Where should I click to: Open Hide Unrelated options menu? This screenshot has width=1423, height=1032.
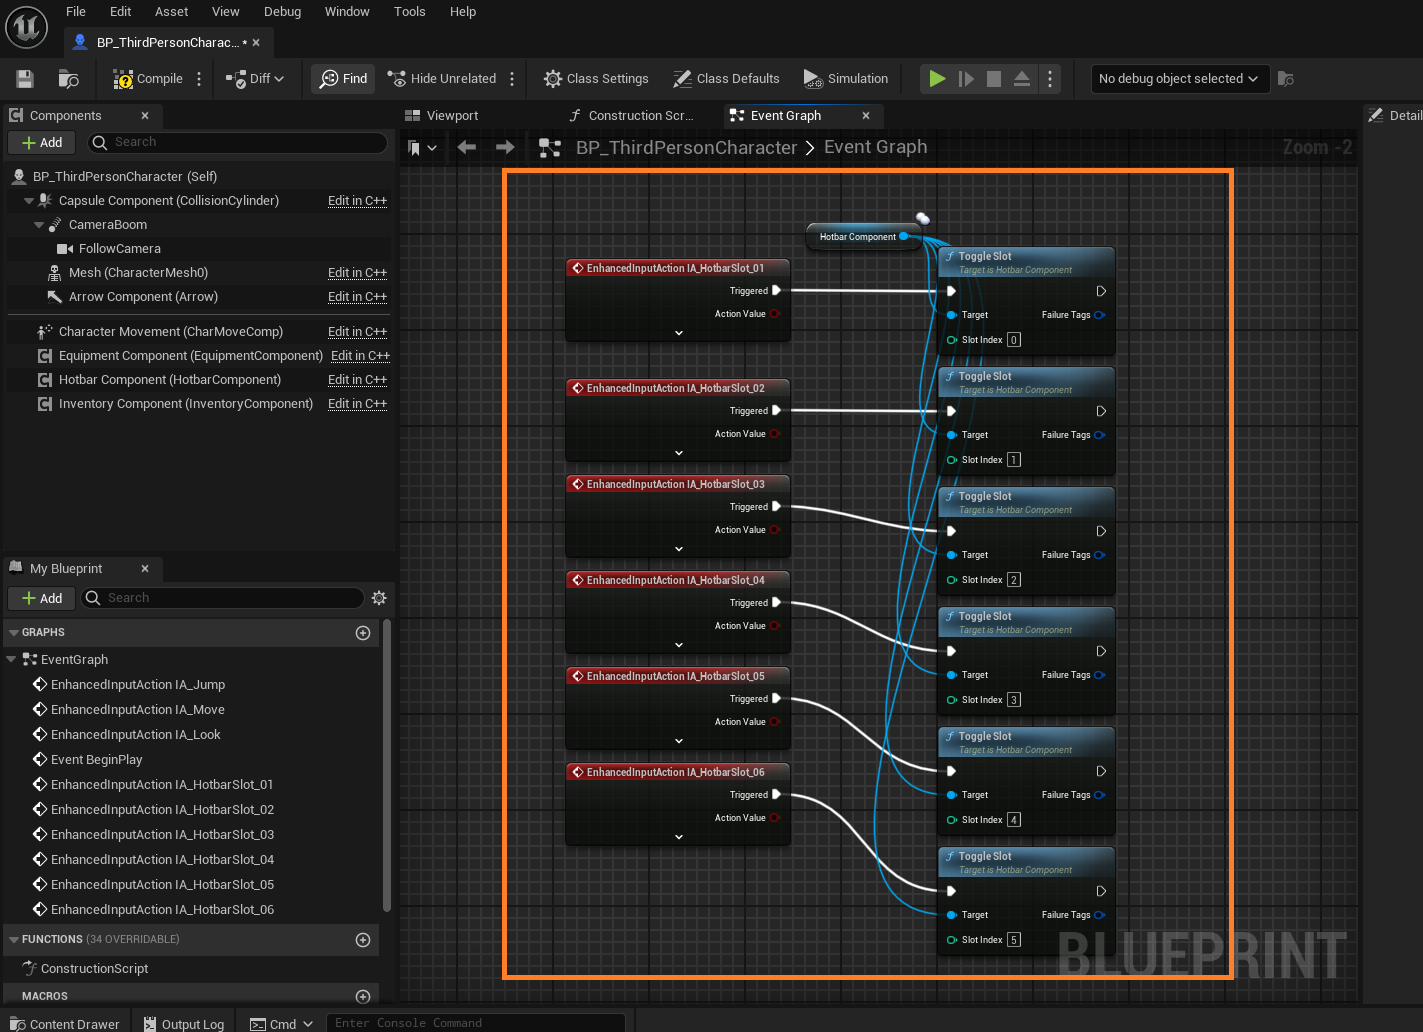(512, 79)
